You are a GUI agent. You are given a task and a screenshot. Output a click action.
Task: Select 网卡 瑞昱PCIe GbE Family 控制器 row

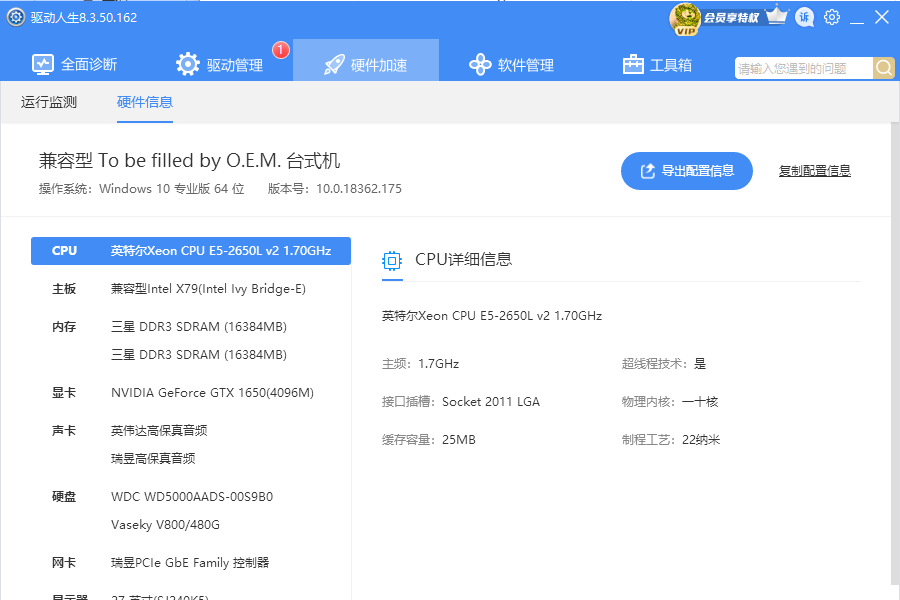coord(191,563)
